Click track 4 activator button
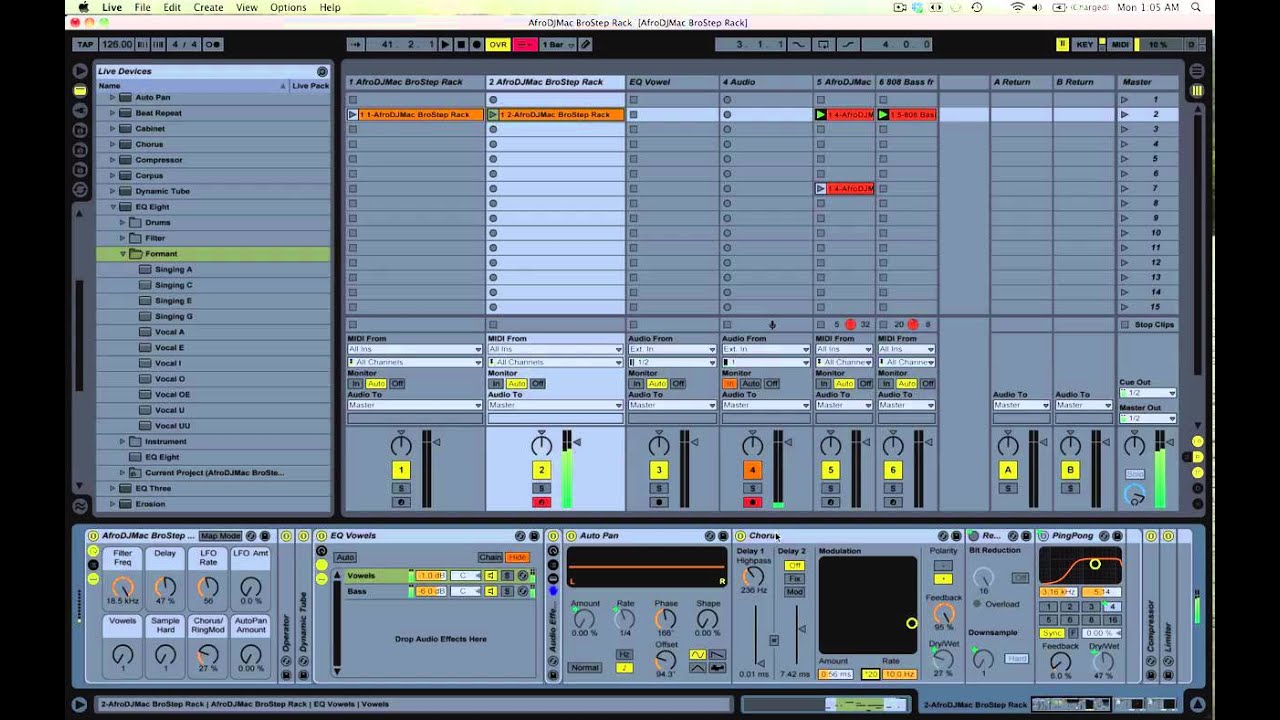The width and height of the screenshot is (1280, 720). [752, 470]
